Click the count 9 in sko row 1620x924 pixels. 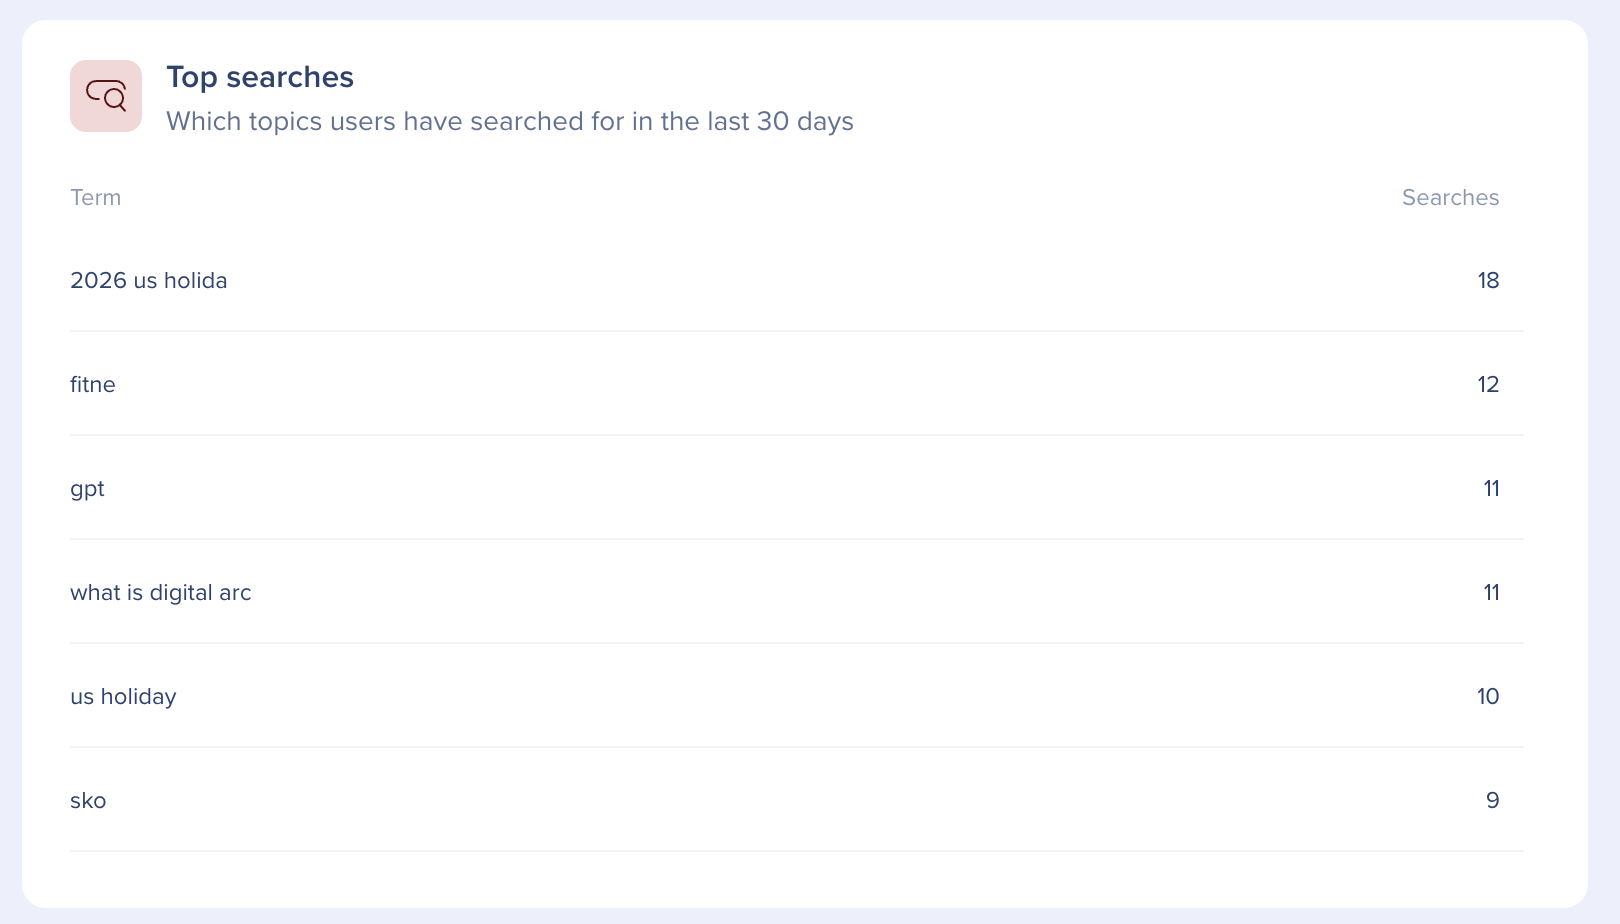1492,801
